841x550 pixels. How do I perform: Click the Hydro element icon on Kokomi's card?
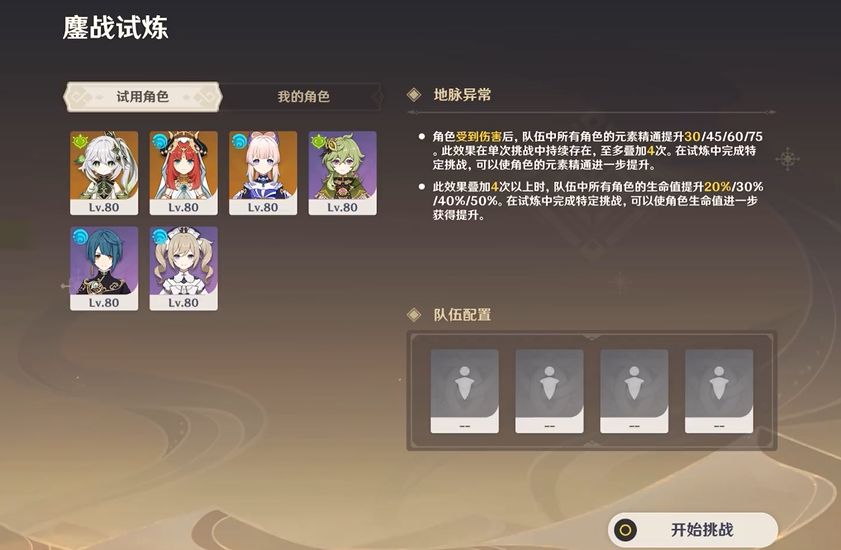(x=239, y=142)
